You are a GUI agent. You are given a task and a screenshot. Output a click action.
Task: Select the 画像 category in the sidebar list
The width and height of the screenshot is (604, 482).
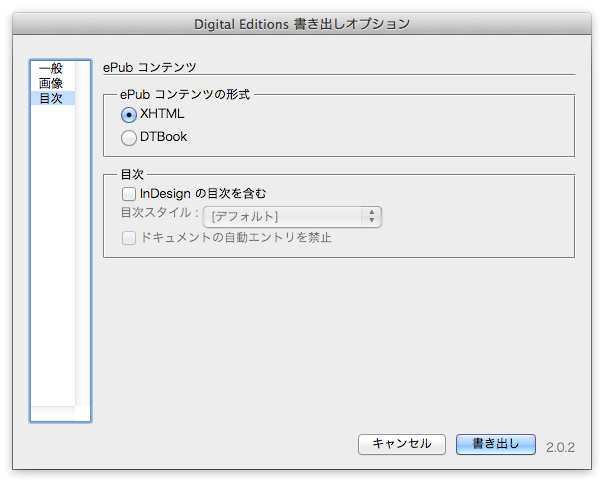tap(53, 83)
